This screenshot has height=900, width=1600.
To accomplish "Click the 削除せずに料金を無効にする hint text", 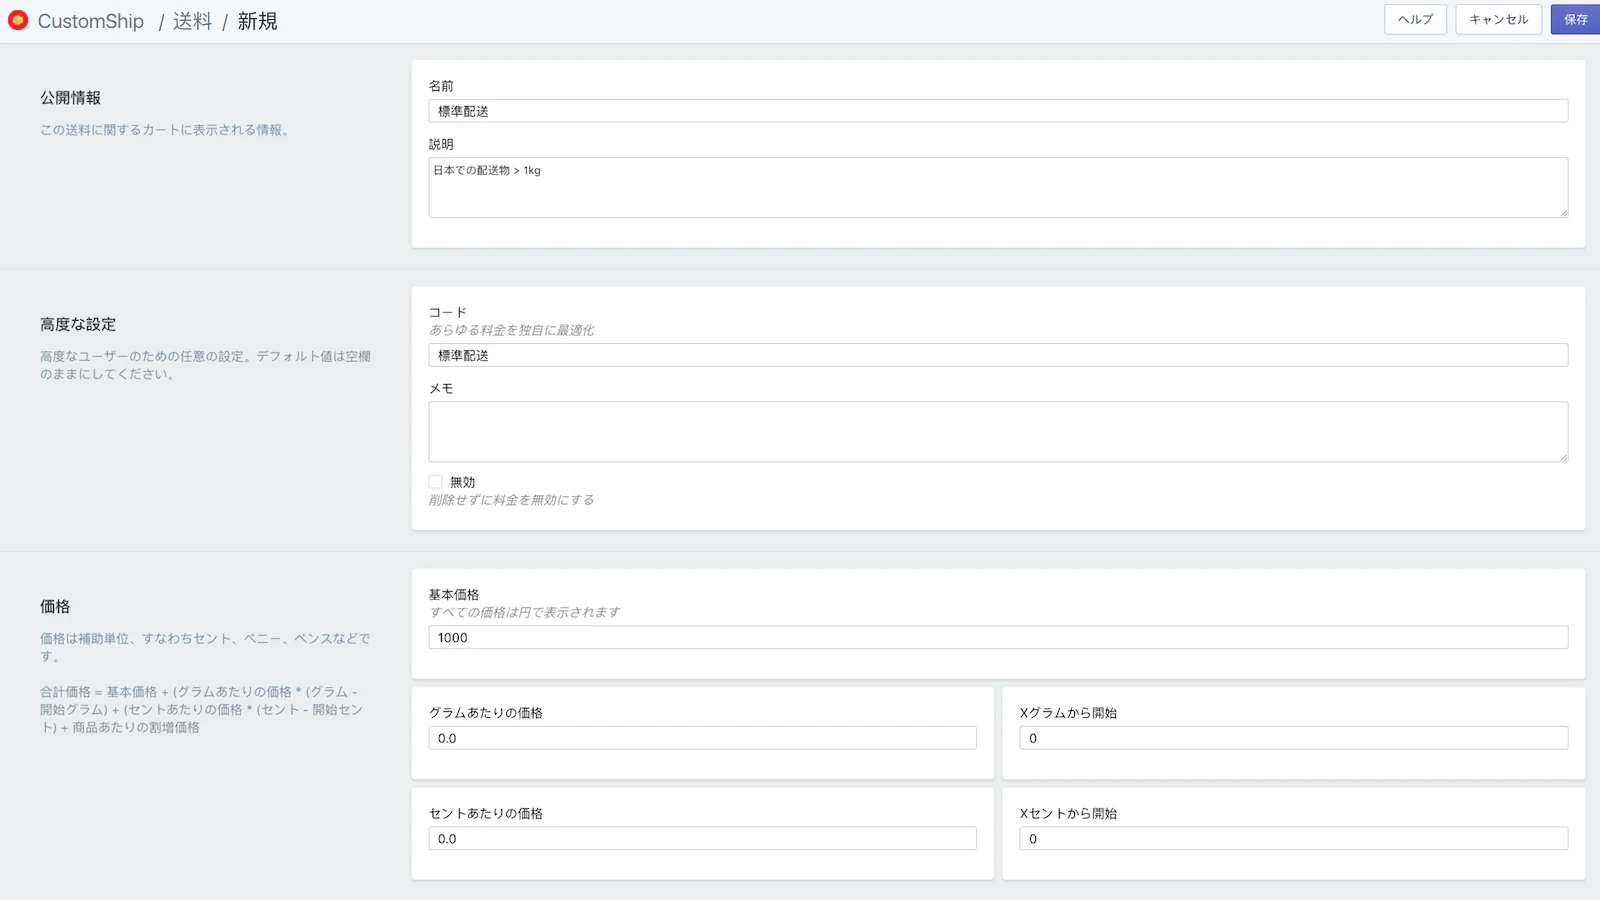I will point(511,500).
